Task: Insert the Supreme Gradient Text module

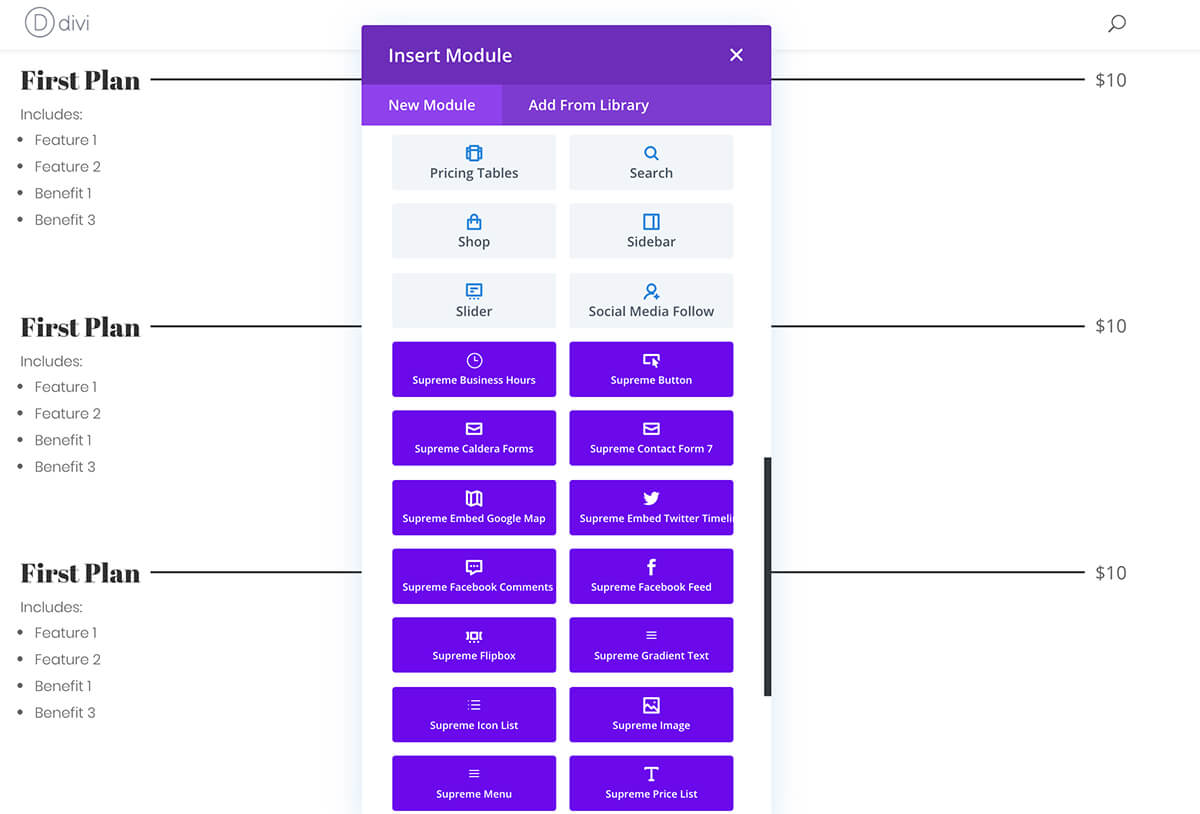Action: 651,645
